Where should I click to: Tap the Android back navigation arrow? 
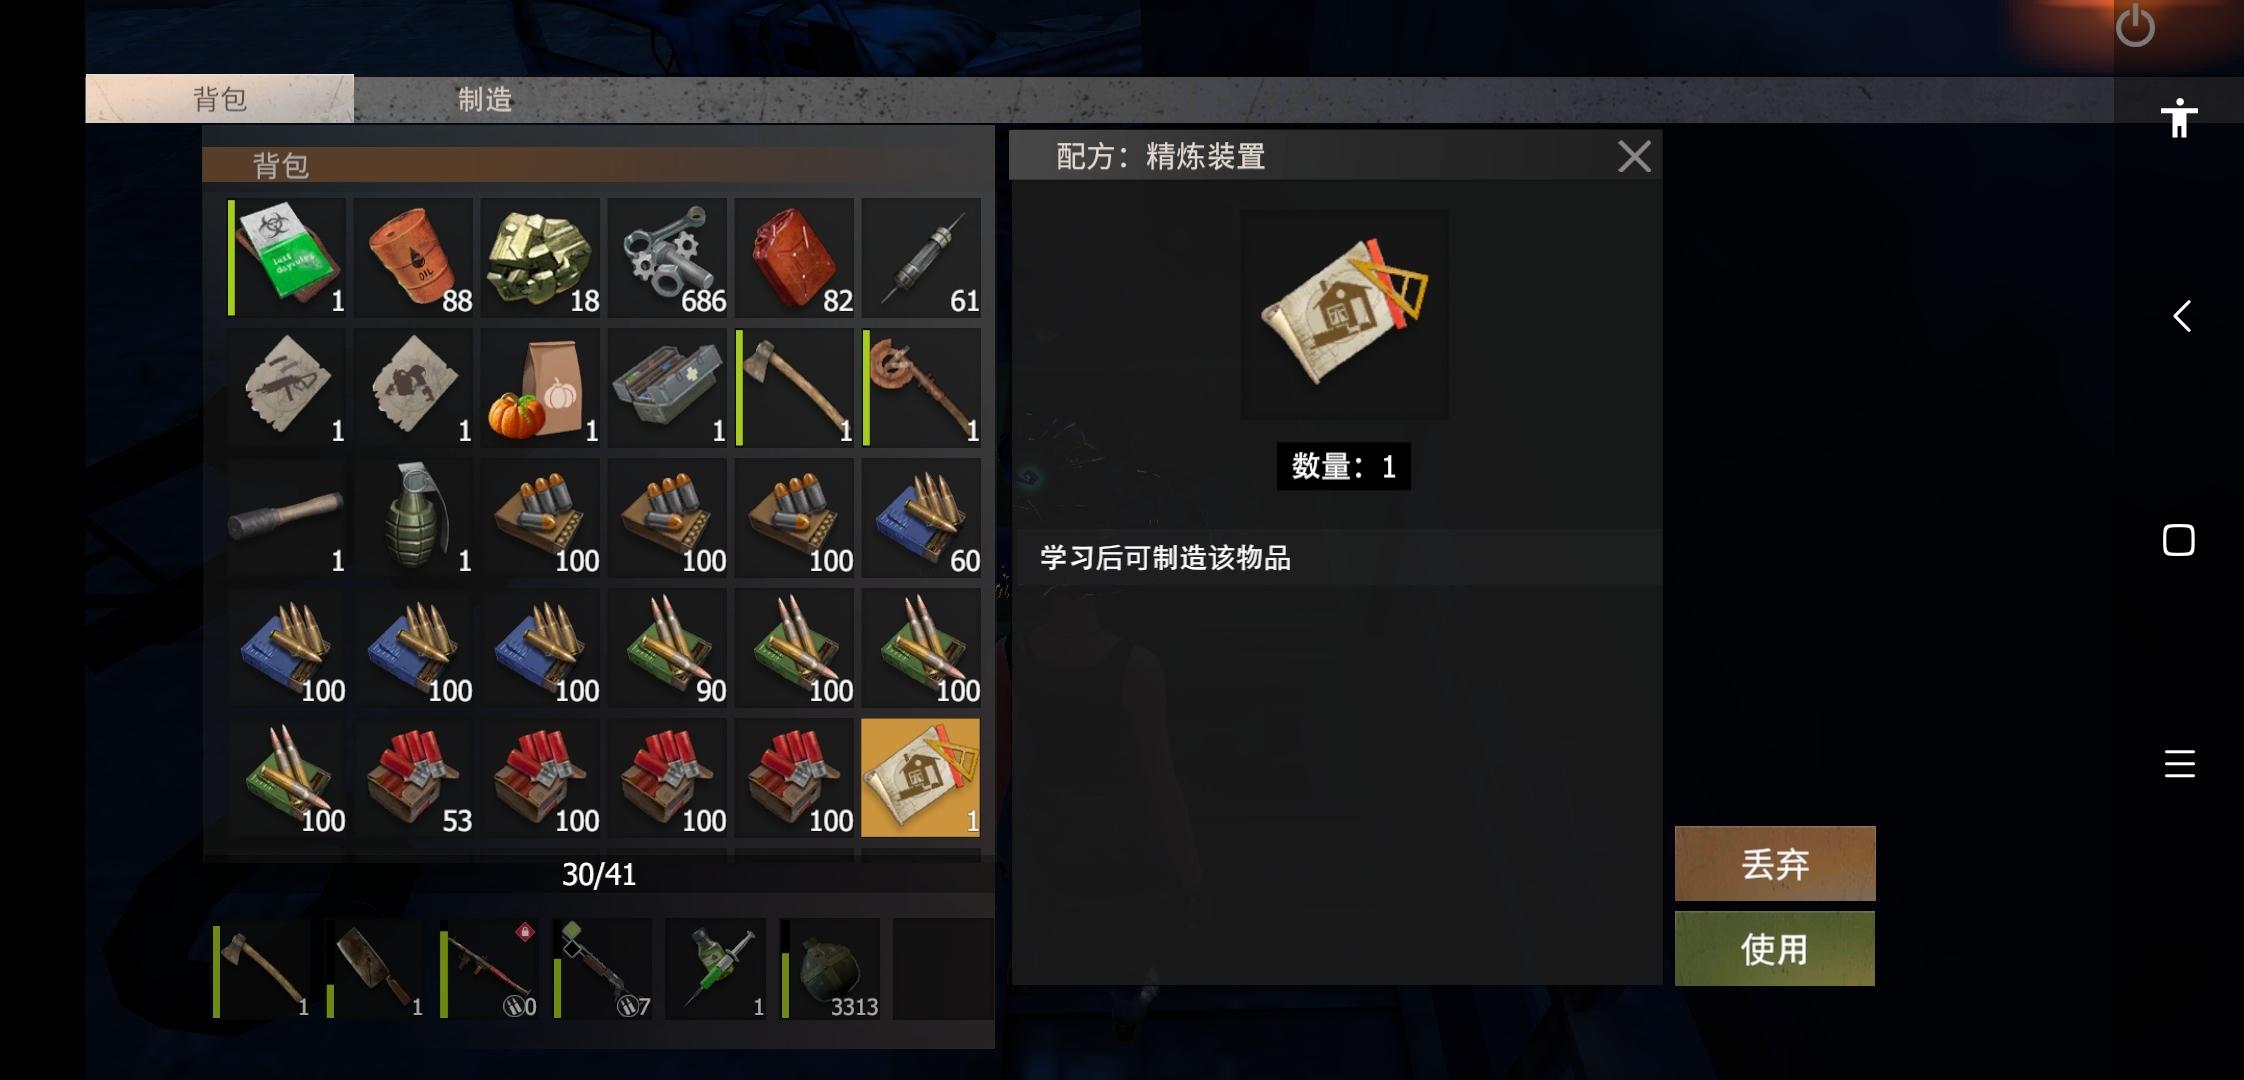(2181, 316)
